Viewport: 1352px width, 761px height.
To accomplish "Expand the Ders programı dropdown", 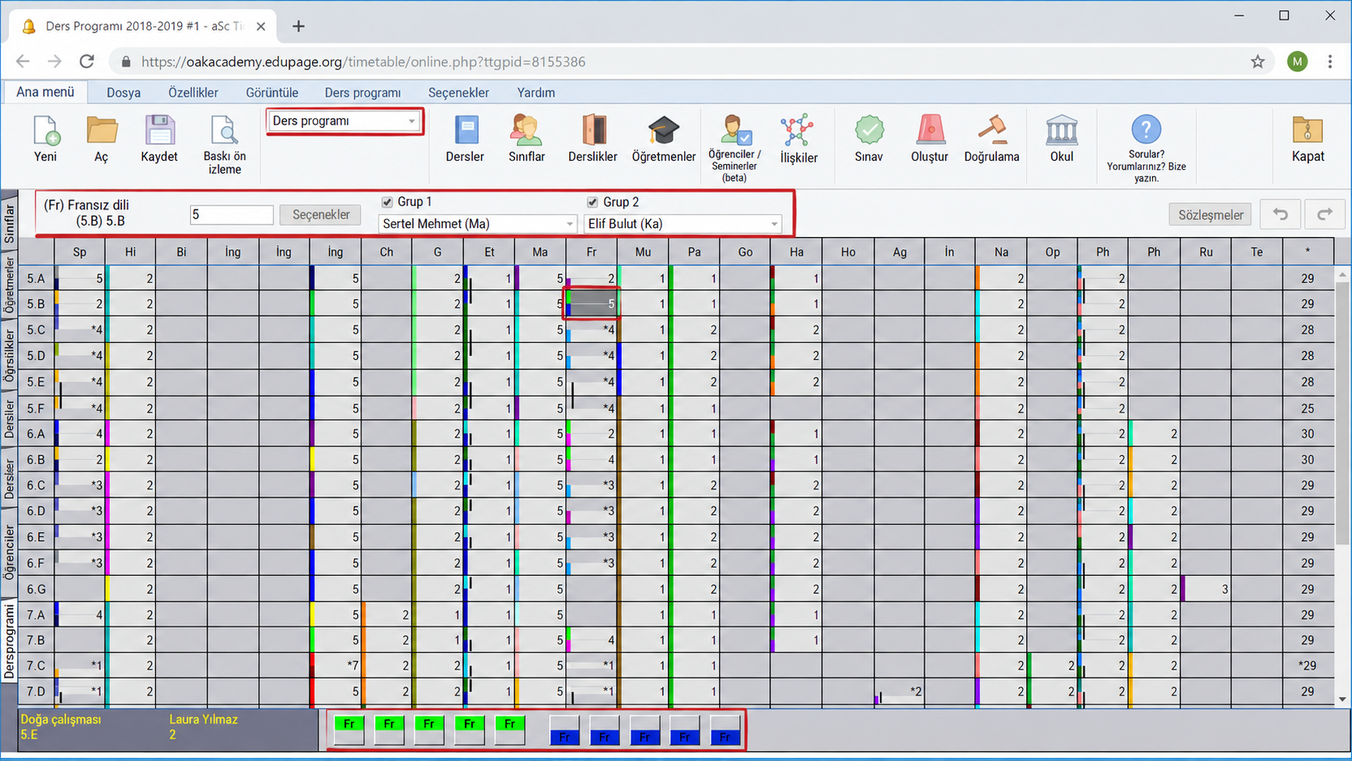I will point(344,121).
